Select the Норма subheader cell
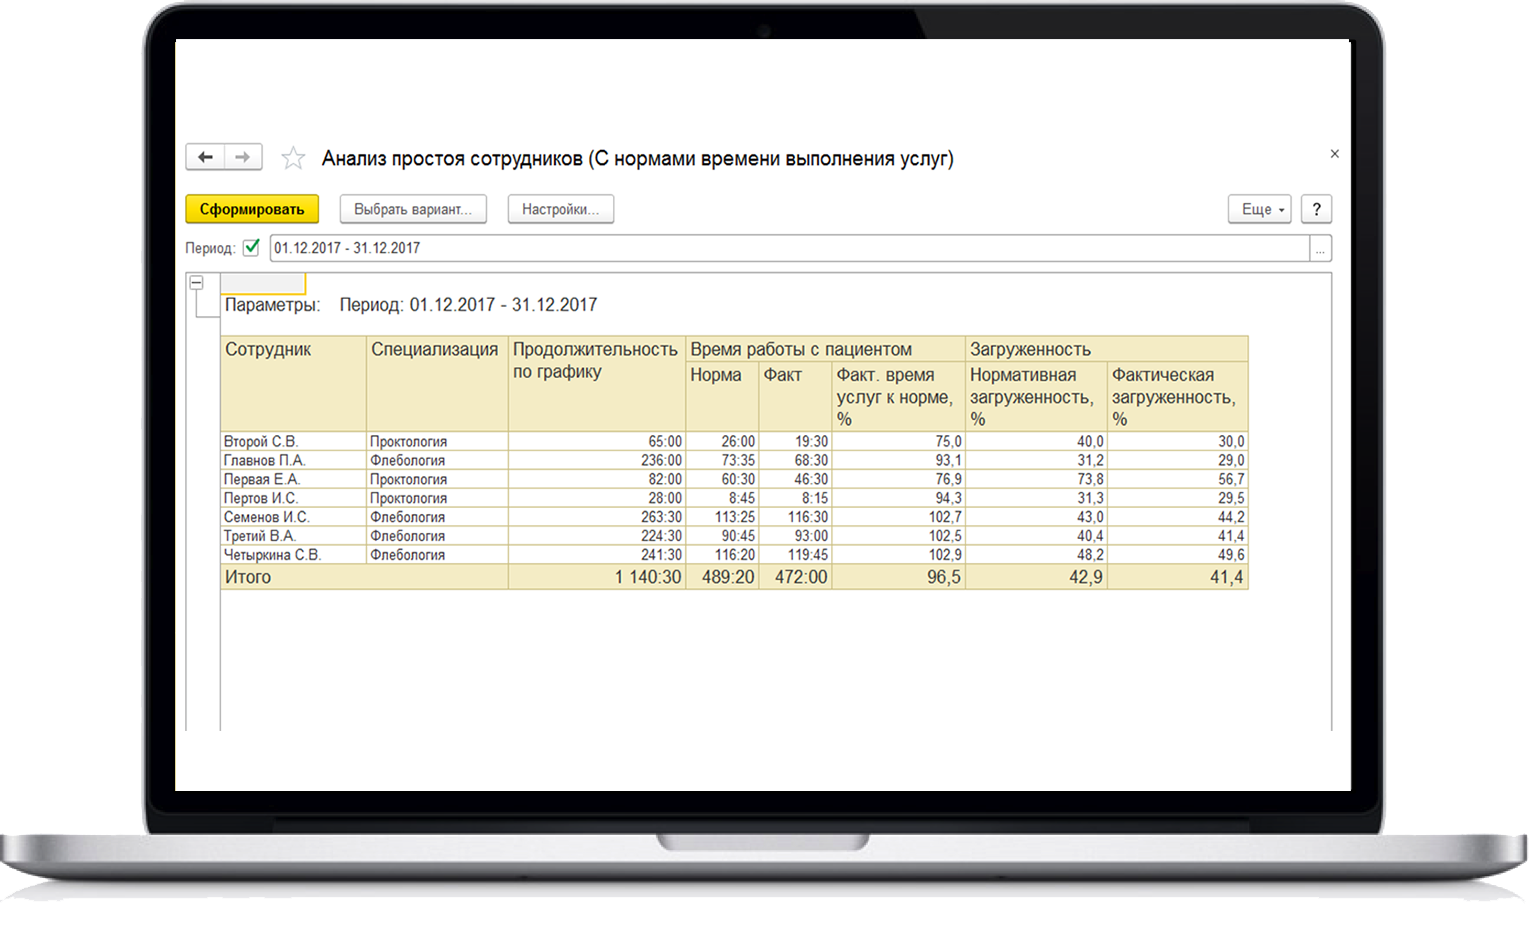Viewport: 1529px width, 936px height. click(x=722, y=397)
